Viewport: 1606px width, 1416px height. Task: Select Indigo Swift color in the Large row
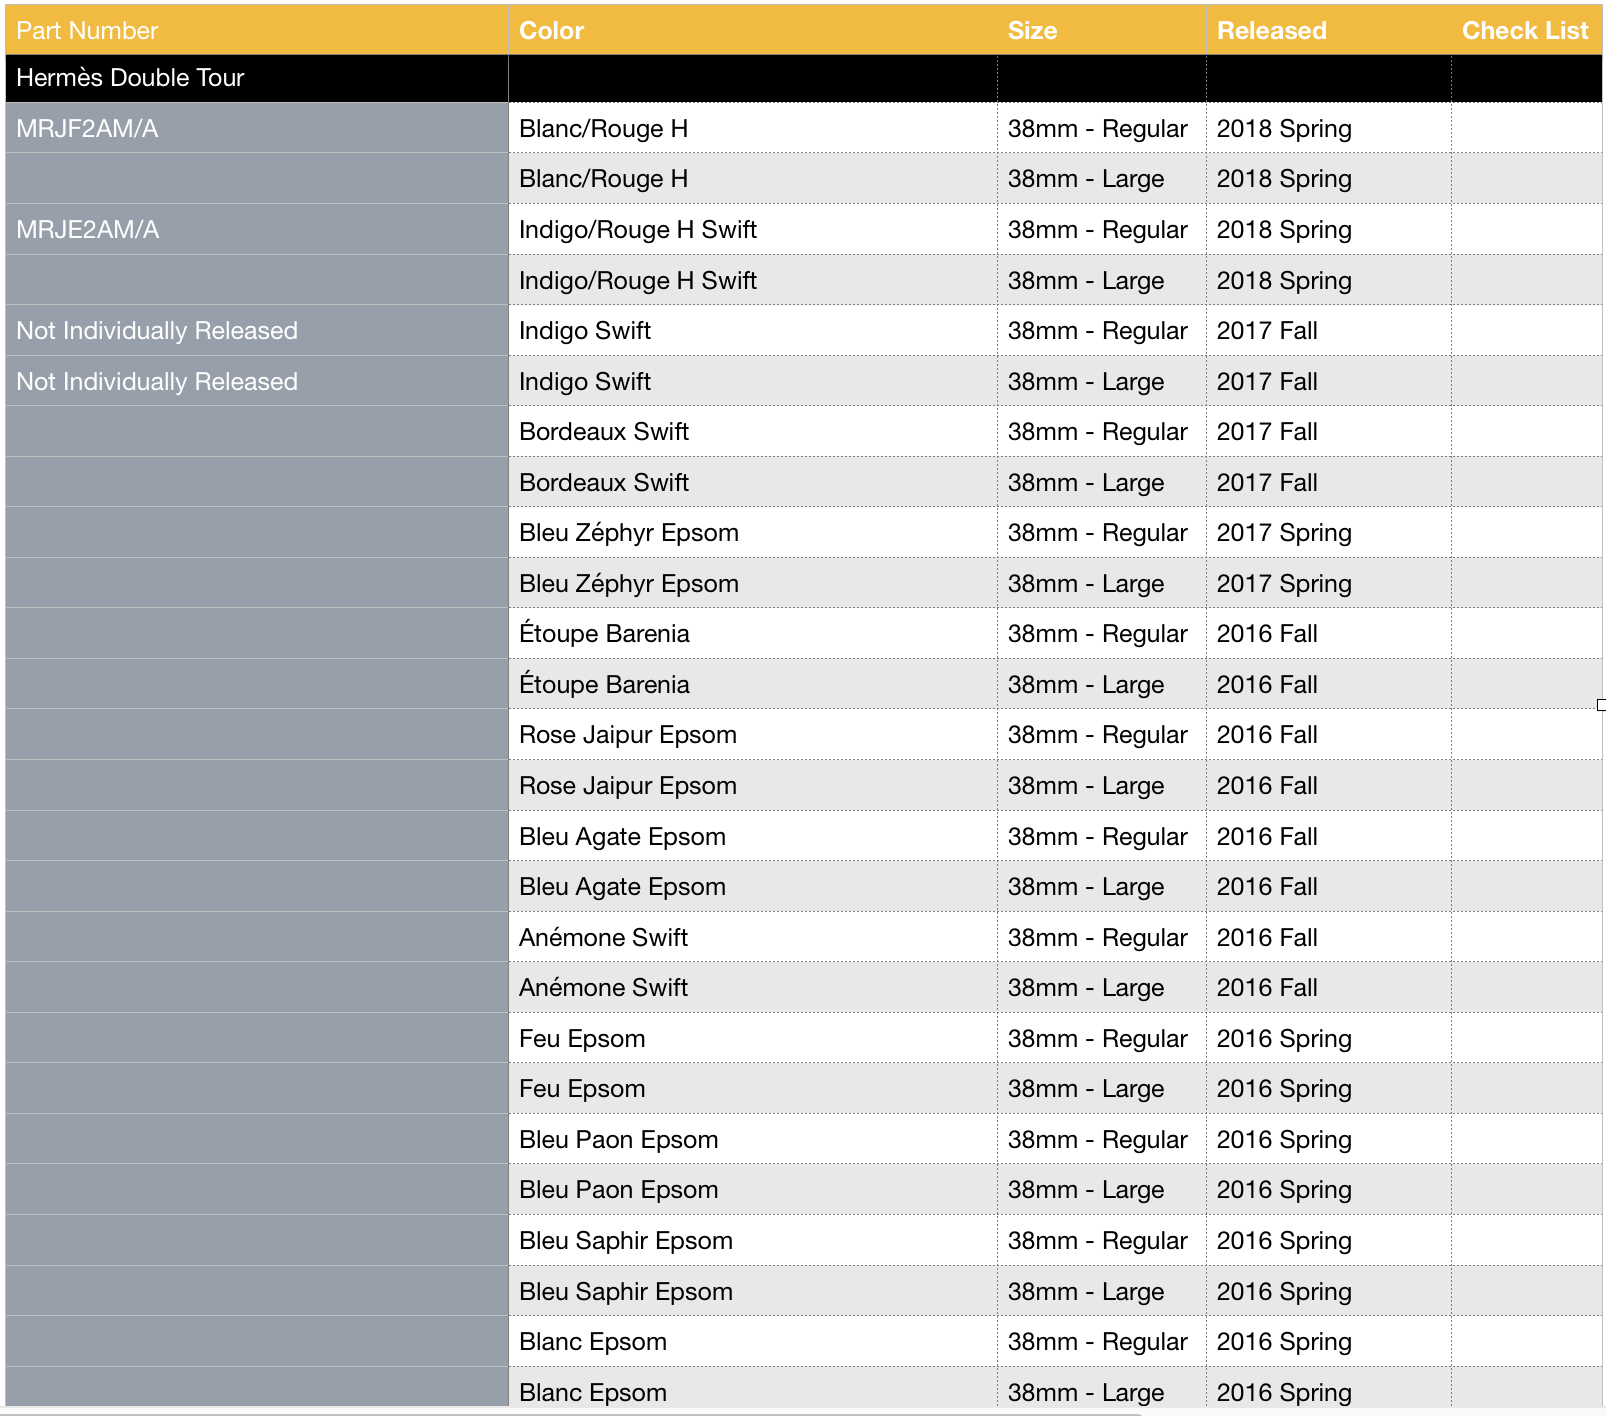click(x=585, y=382)
